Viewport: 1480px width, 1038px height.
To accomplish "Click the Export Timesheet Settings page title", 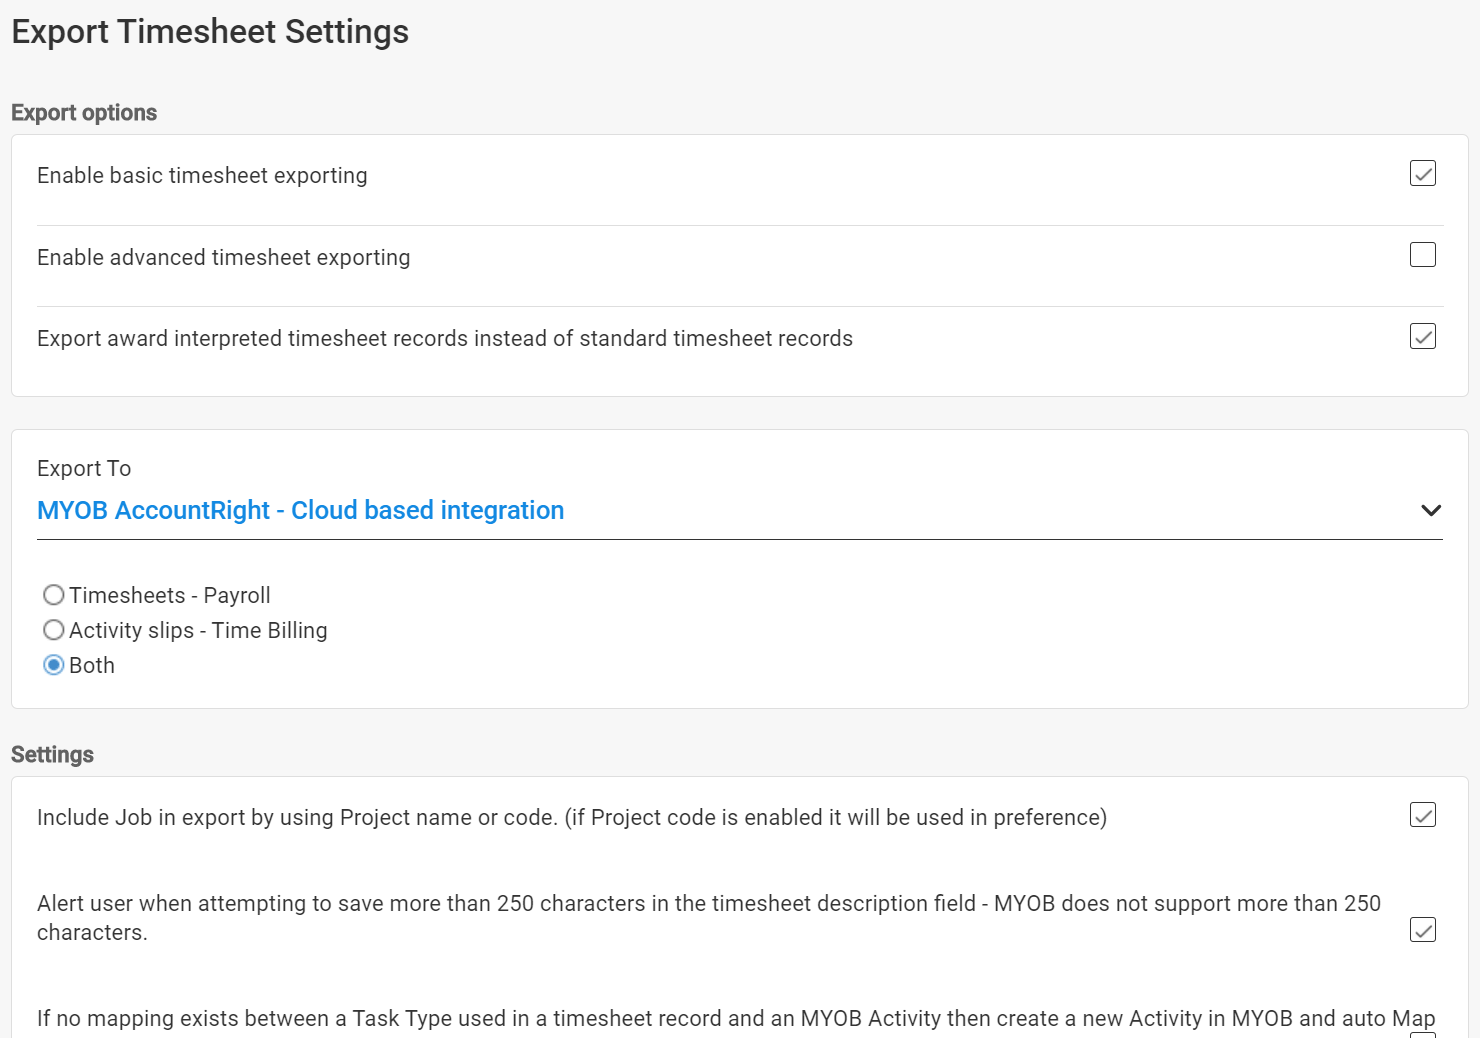I will click(x=210, y=31).
